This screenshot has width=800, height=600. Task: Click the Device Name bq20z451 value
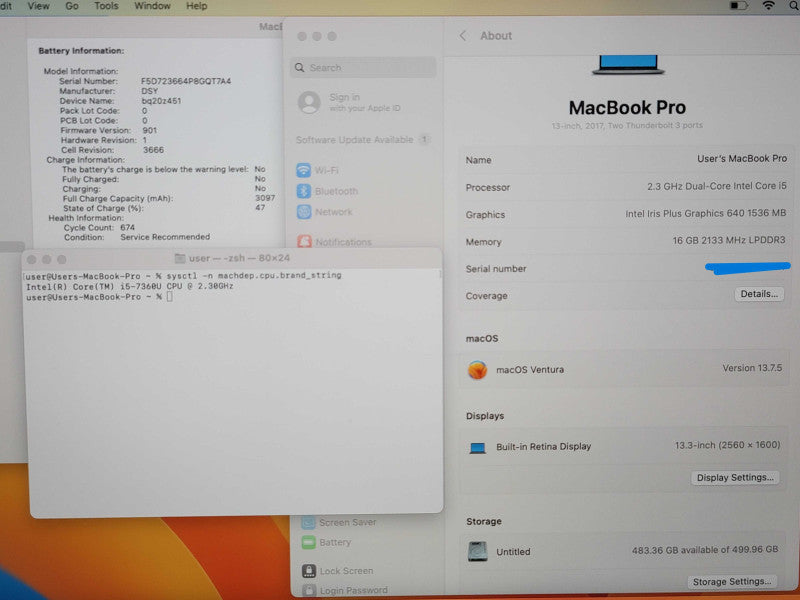[161, 101]
